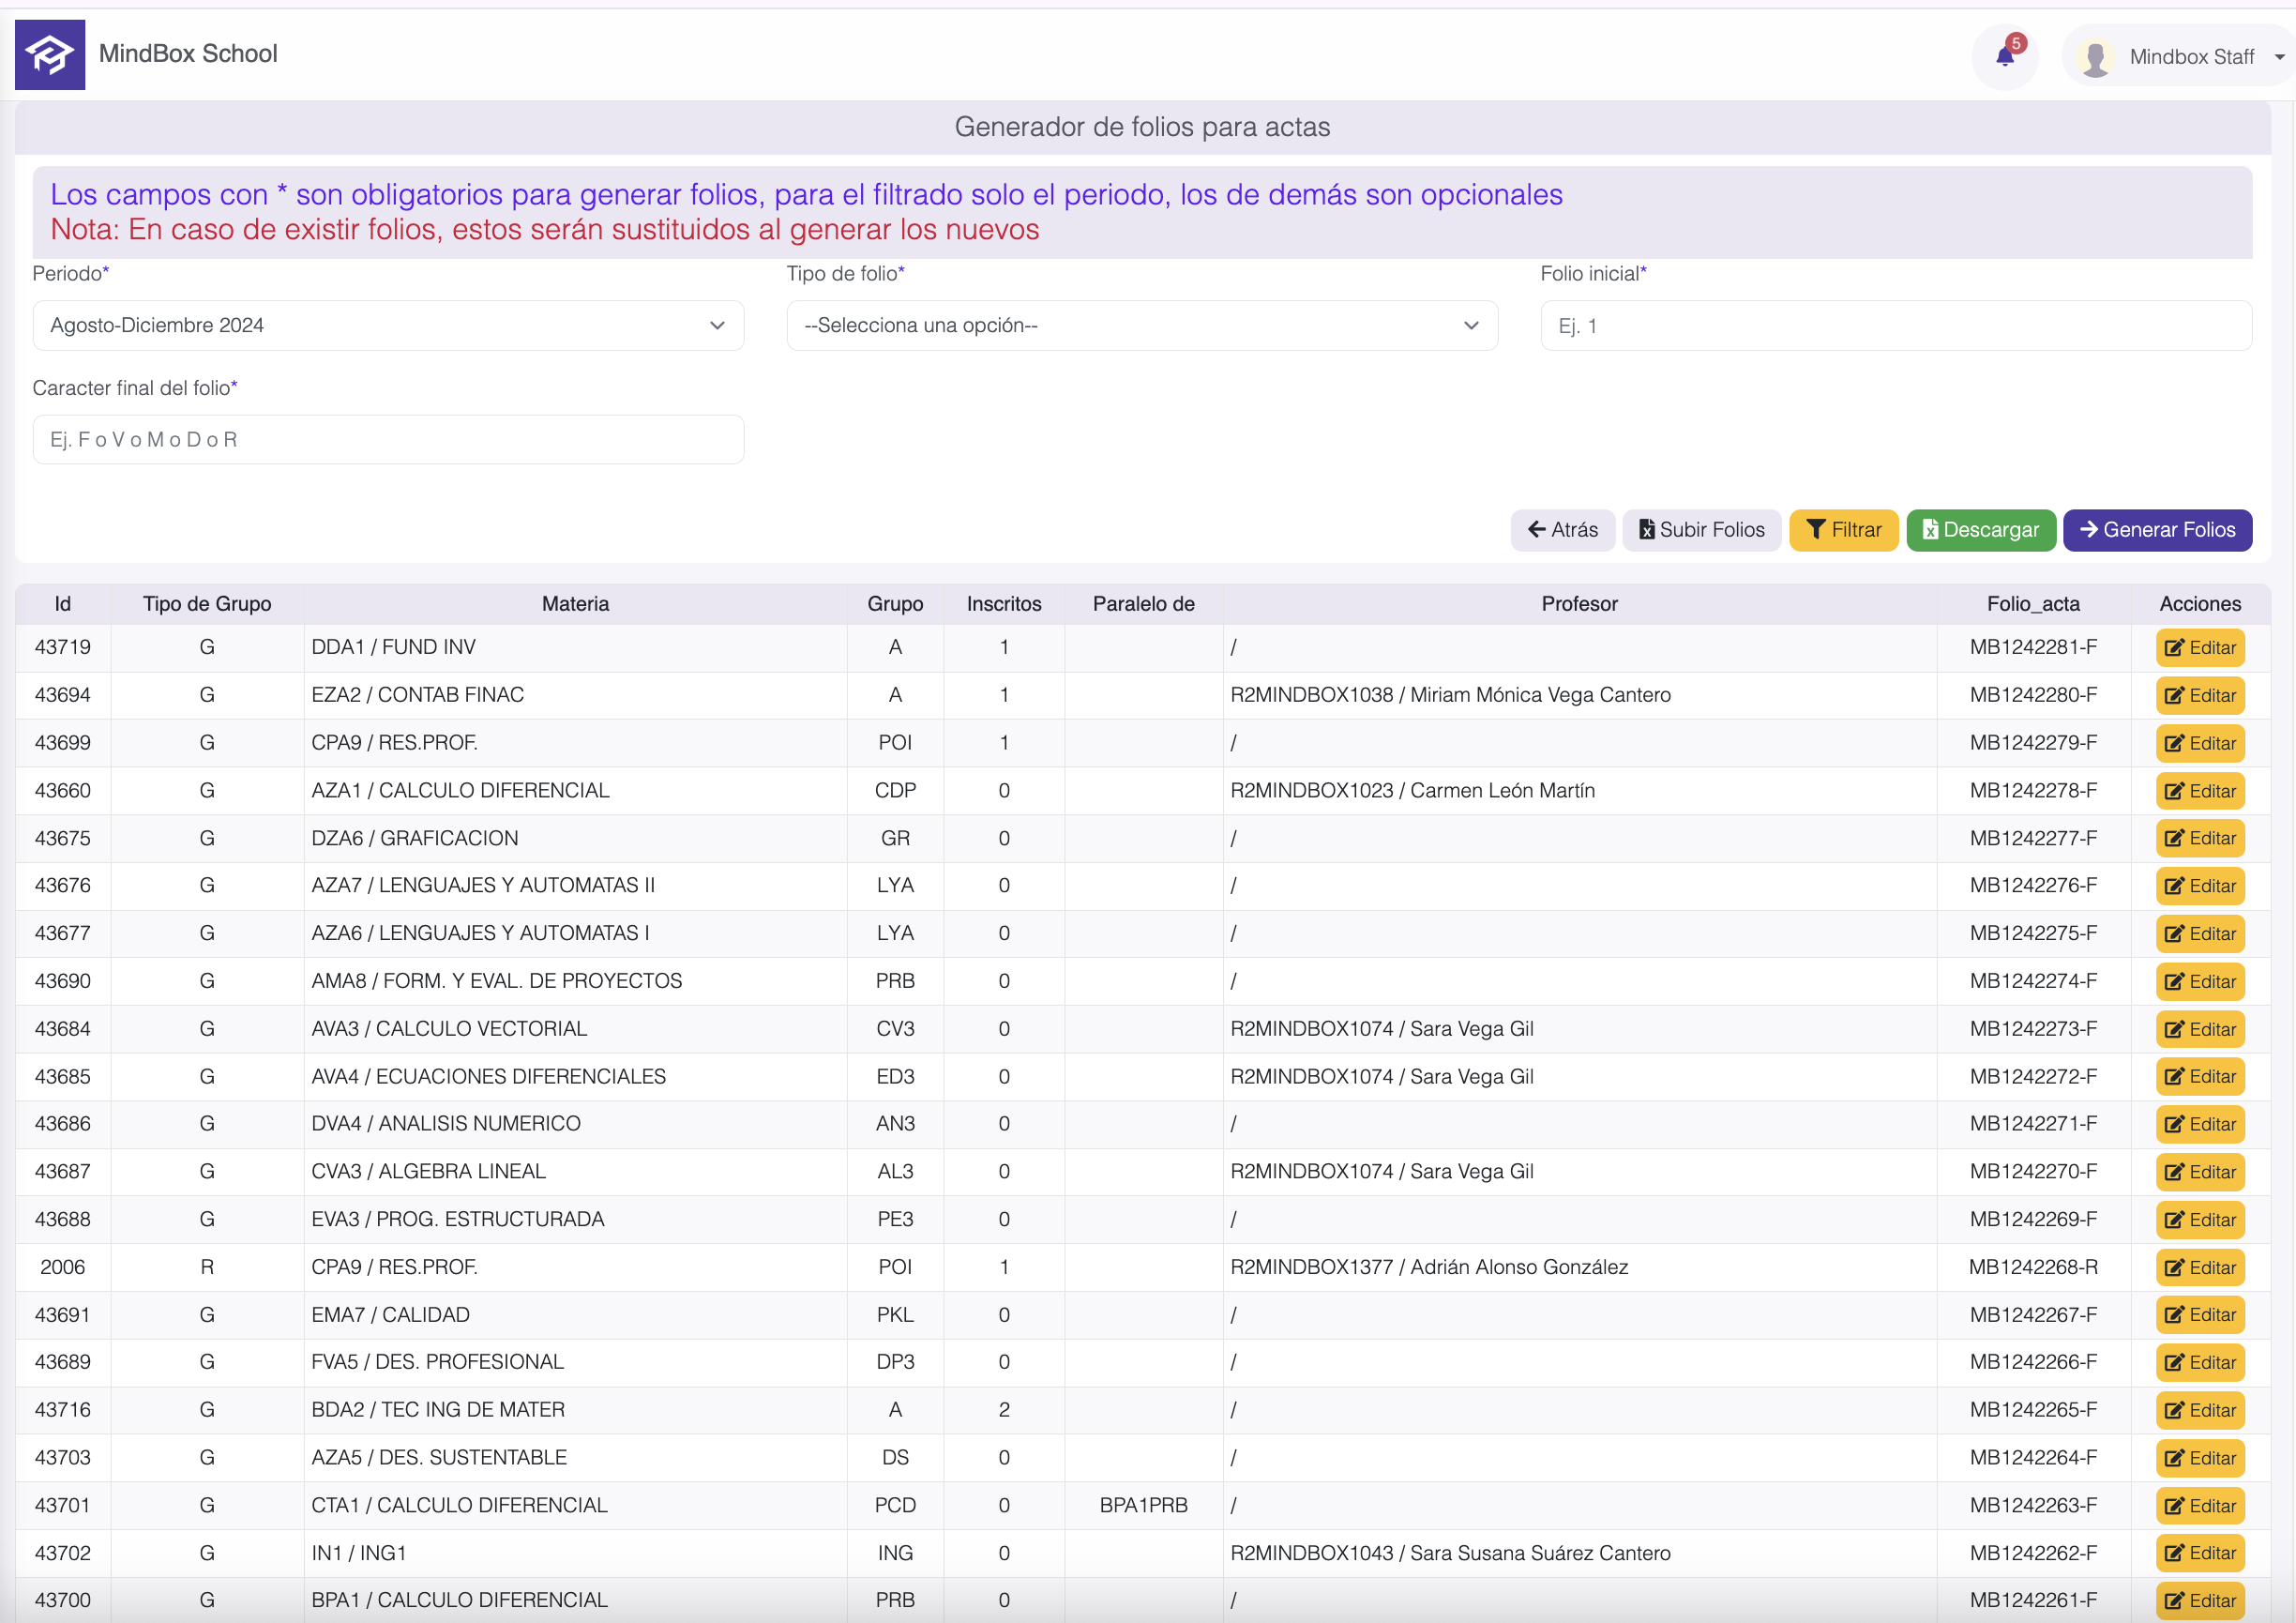Open the Tipo de folio dropdown
This screenshot has width=2296, height=1623.
point(1141,326)
